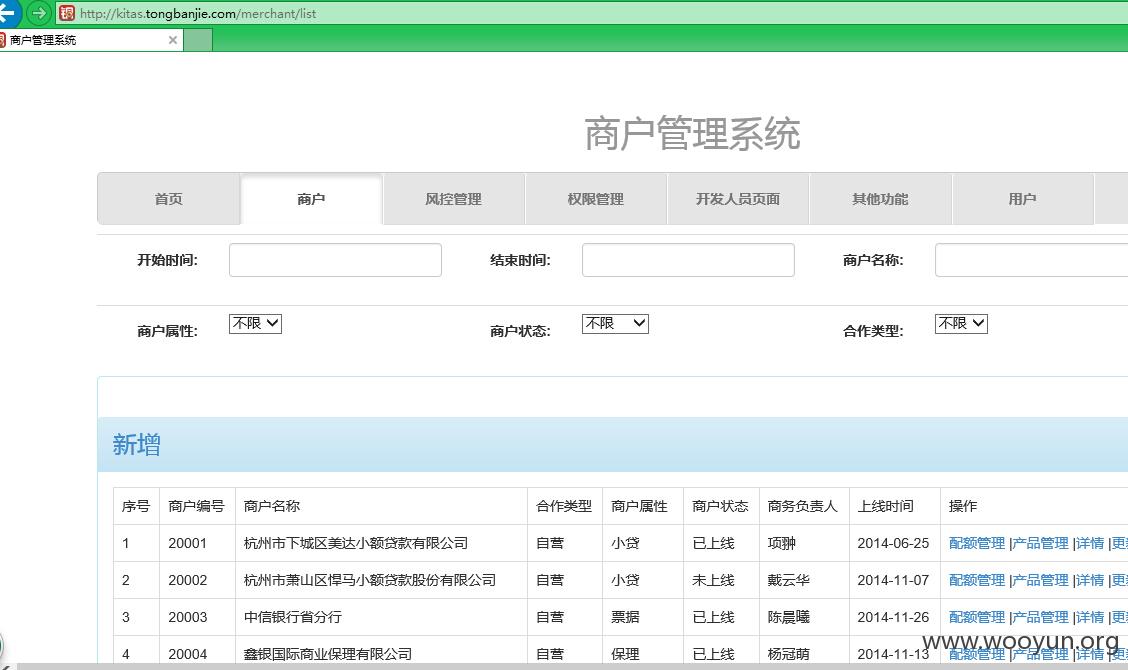This screenshot has height=670, width=1128.
Task: Open 产品管理 for merchant 20003
Action: 1040,617
